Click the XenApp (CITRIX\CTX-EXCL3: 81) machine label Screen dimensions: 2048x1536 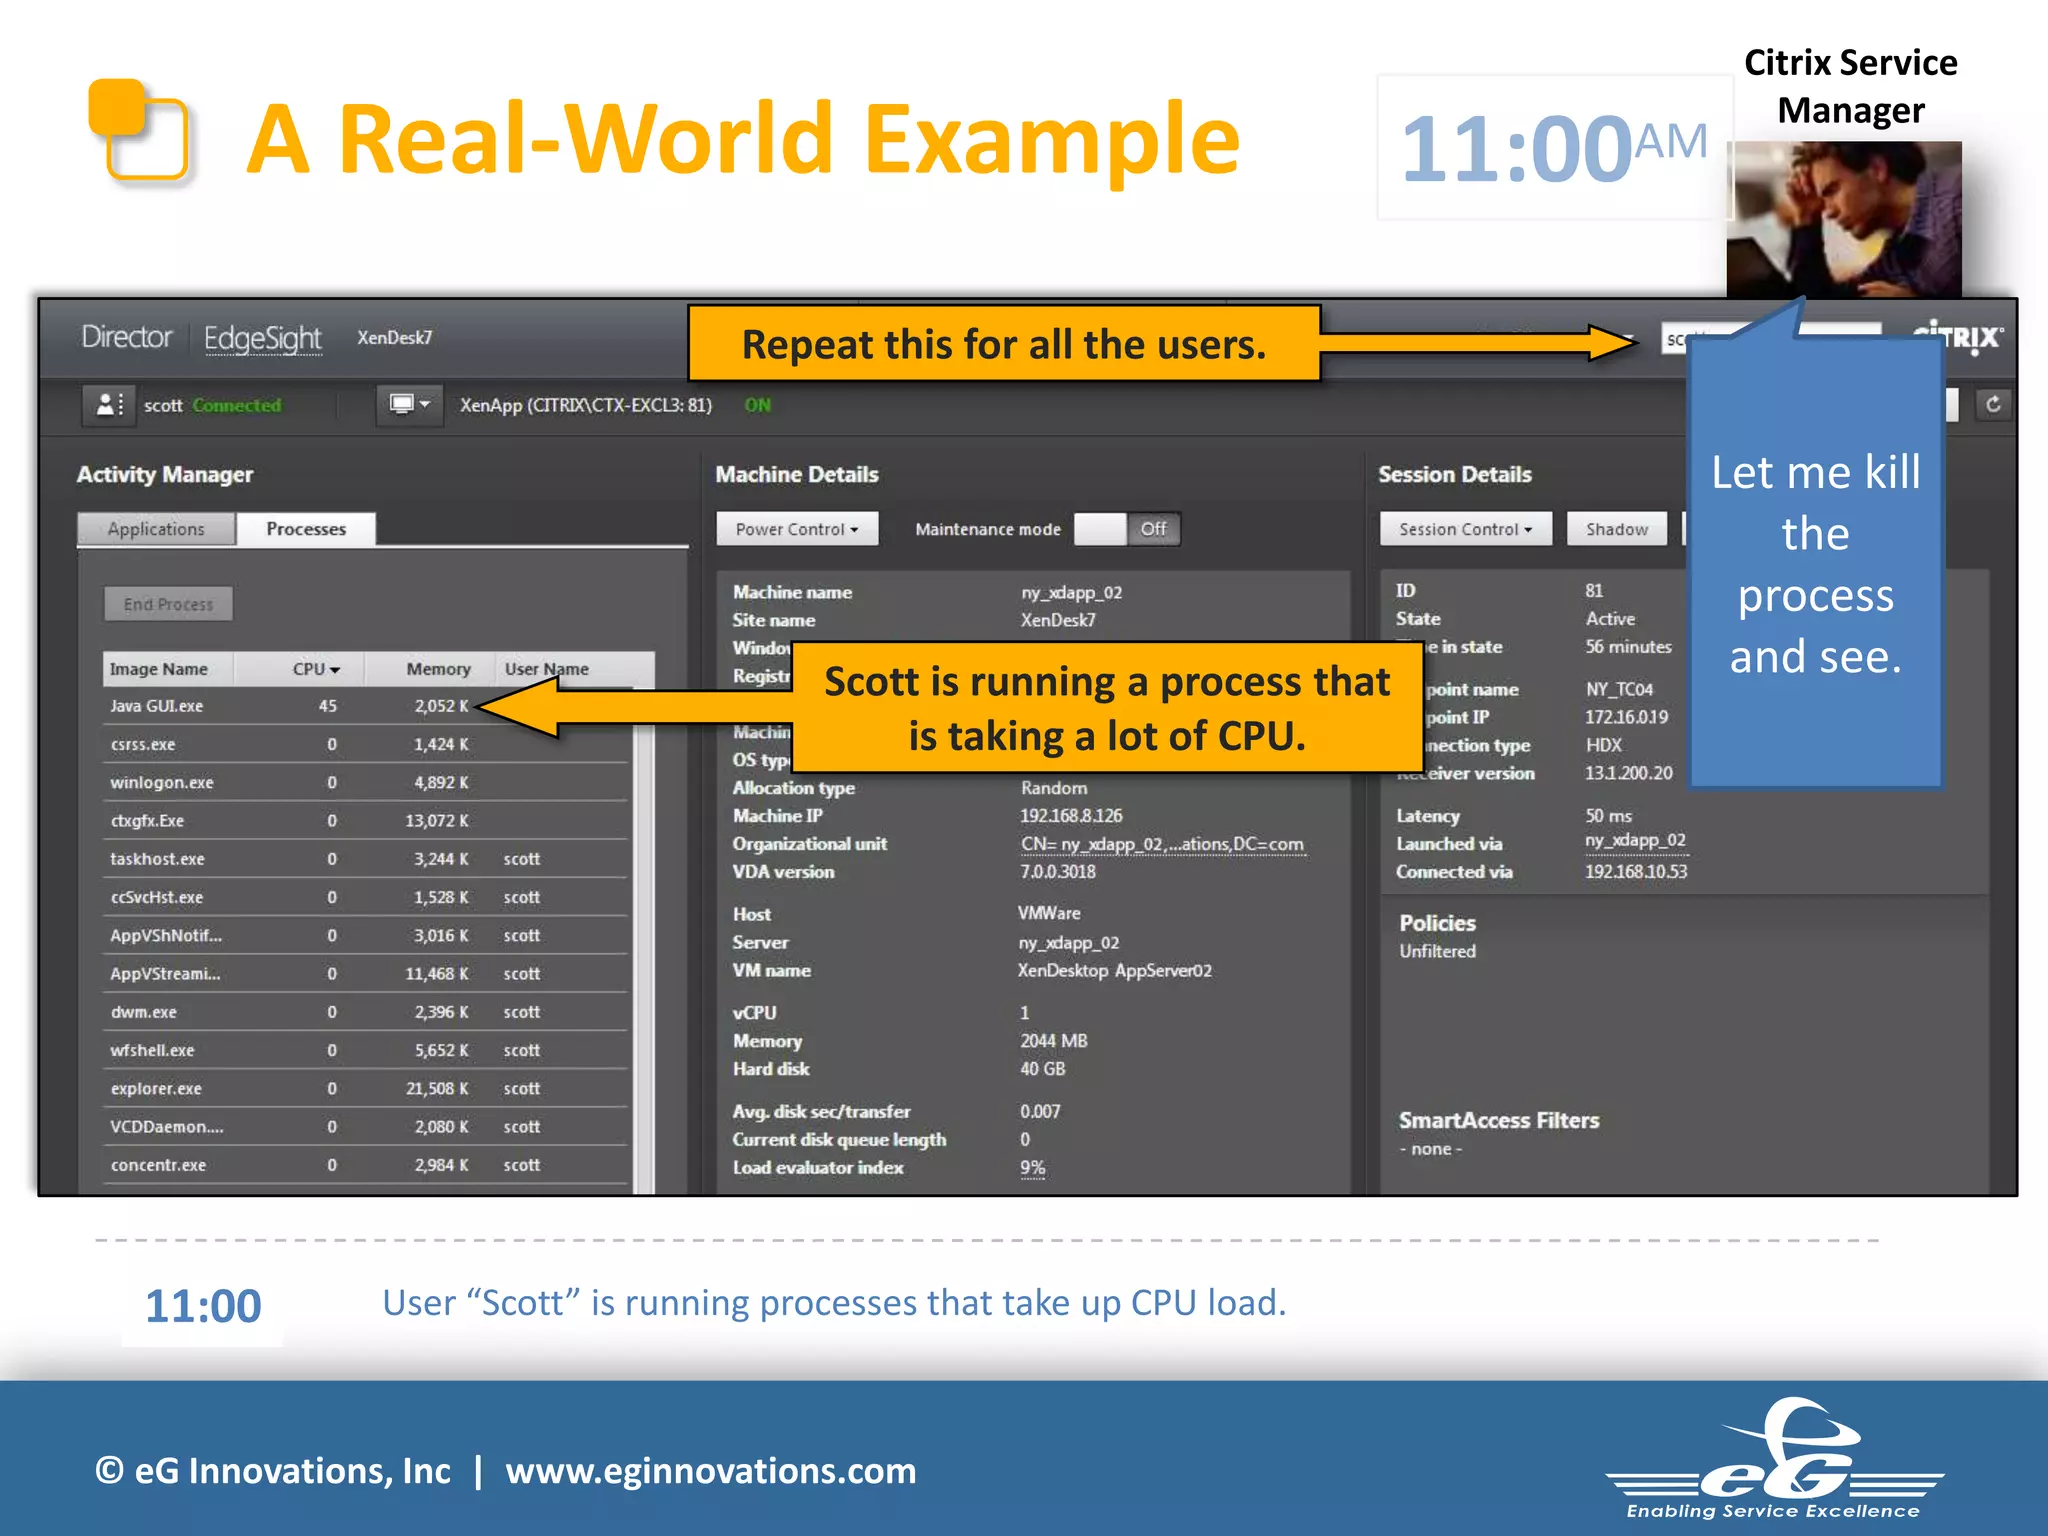click(x=586, y=405)
